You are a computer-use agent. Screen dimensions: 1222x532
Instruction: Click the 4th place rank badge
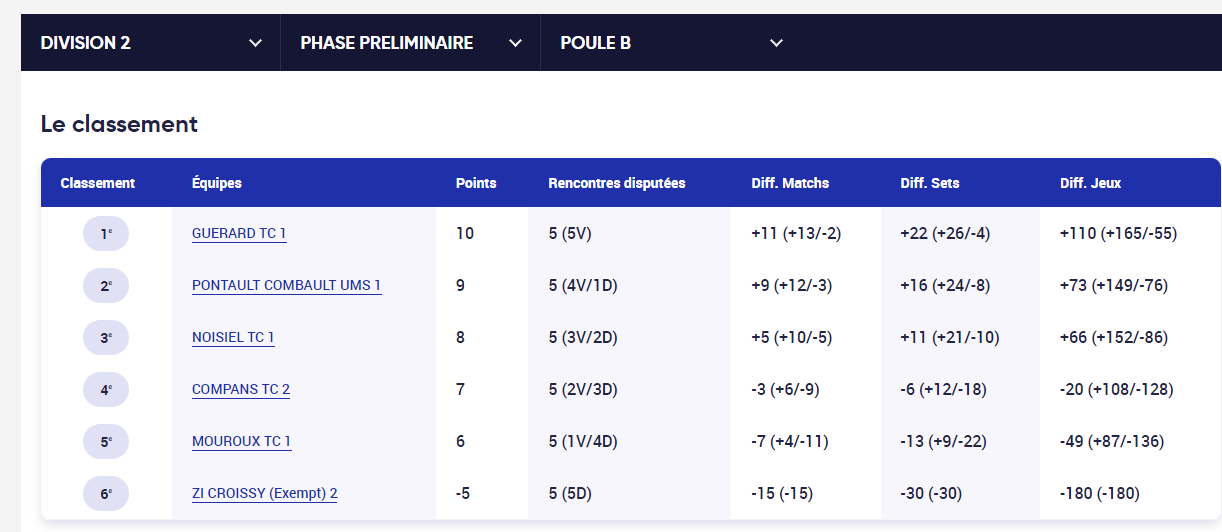106,390
